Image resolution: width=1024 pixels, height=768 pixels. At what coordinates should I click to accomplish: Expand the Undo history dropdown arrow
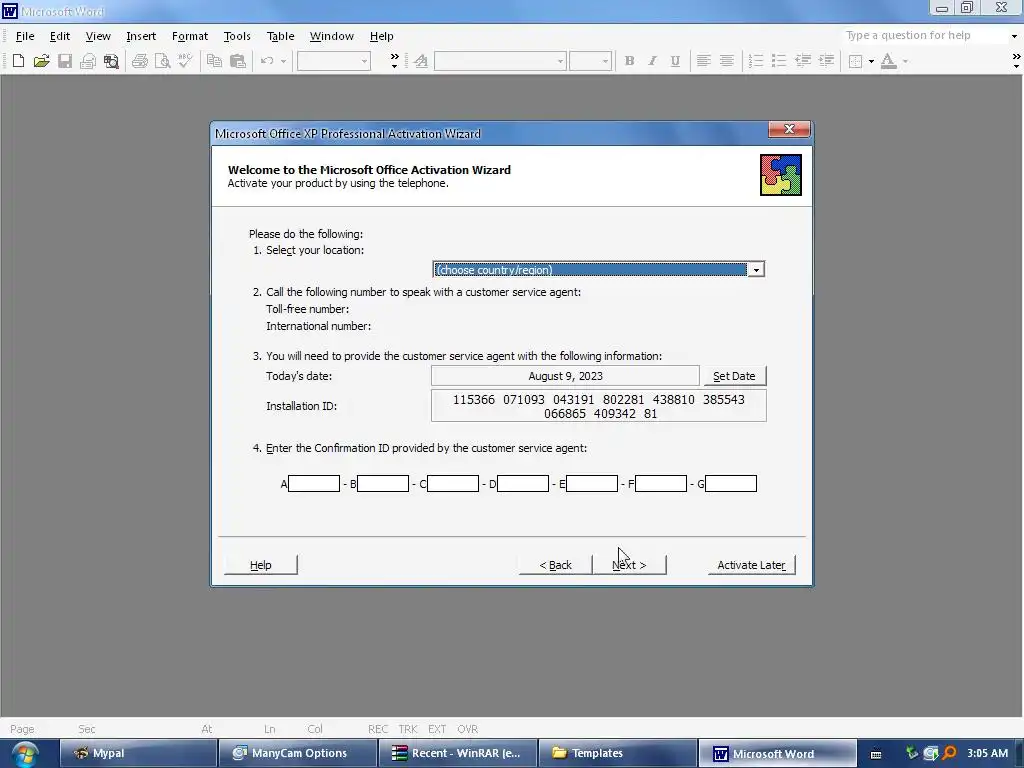283,61
